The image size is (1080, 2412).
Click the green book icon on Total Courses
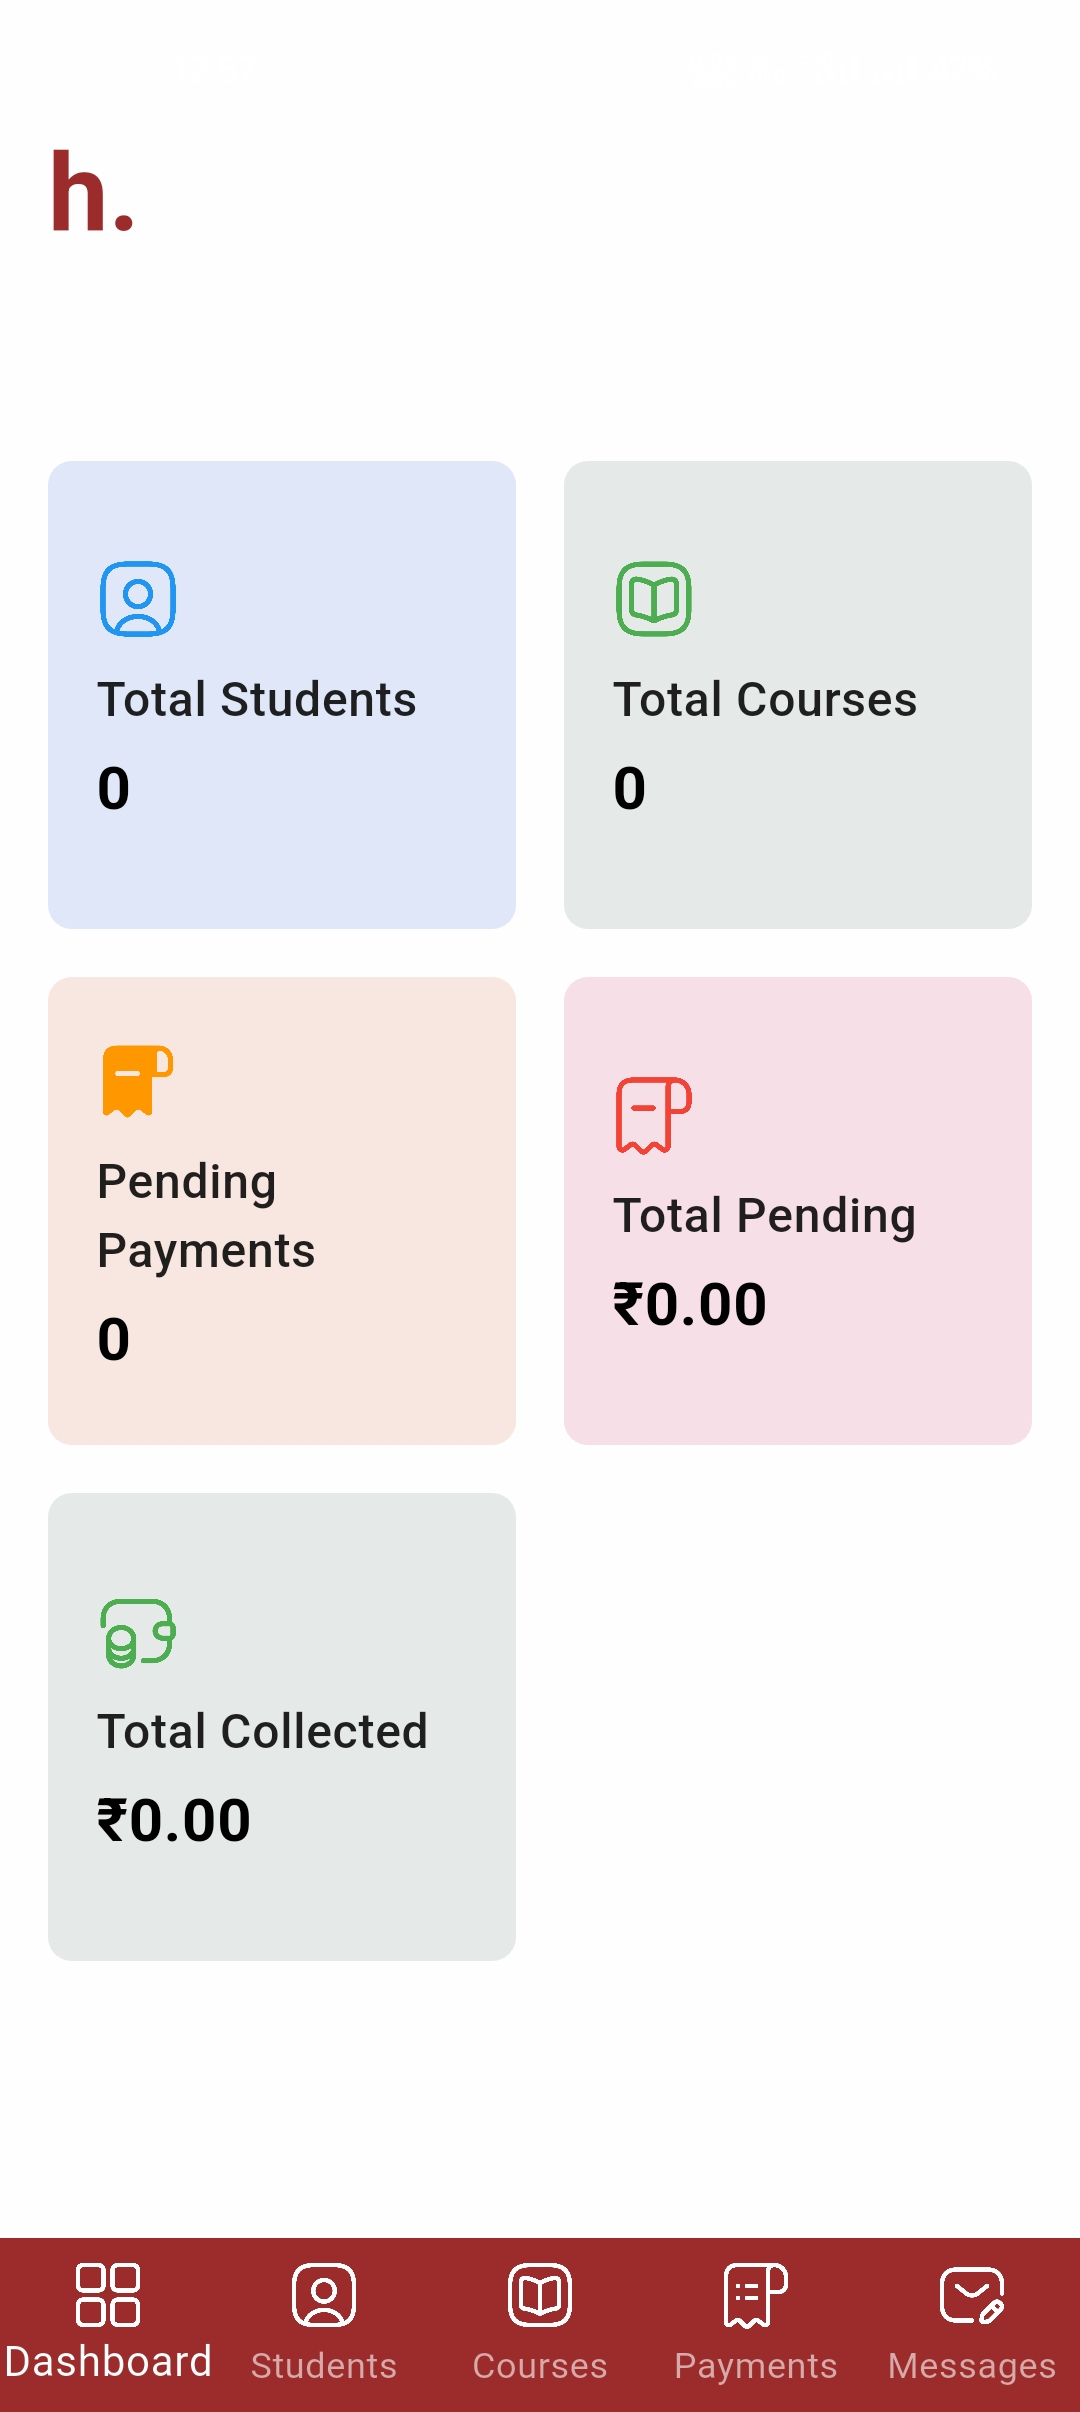pyautogui.click(x=654, y=599)
